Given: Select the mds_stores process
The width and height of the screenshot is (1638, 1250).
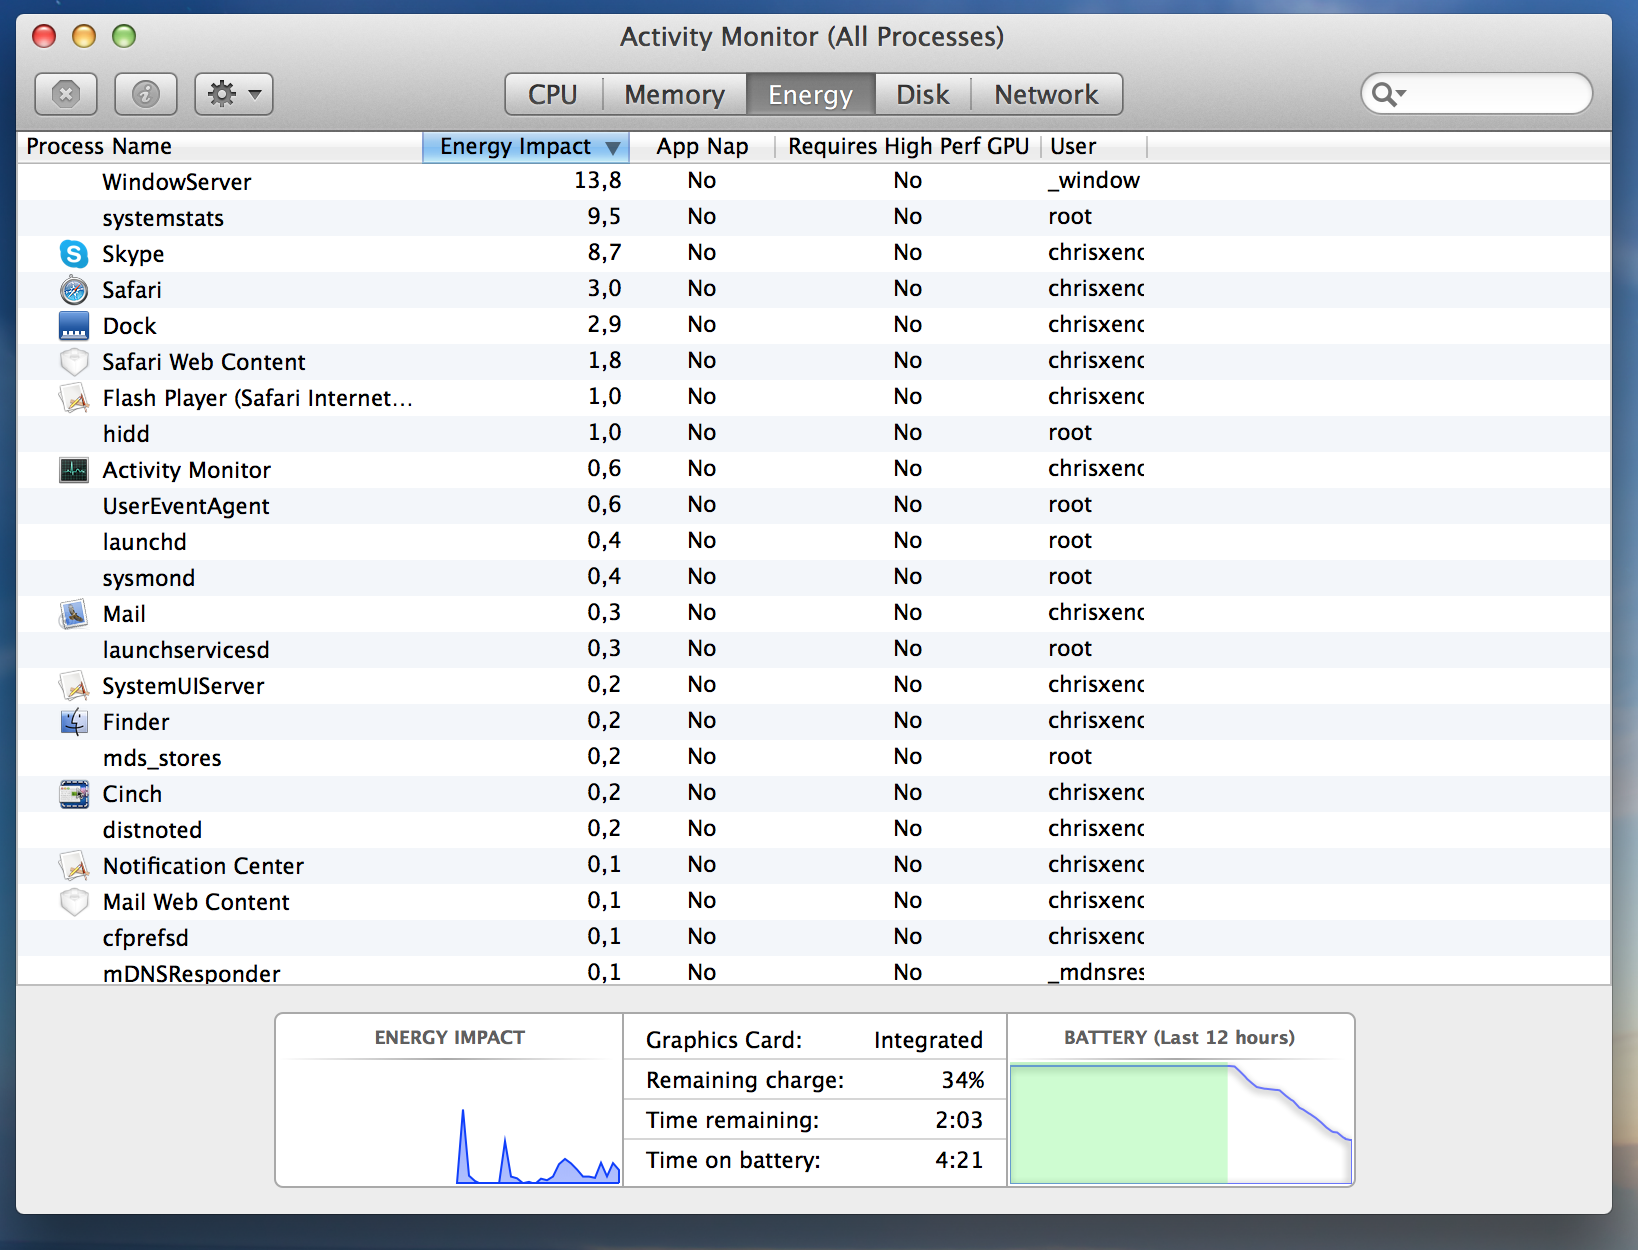Looking at the screenshot, I should coord(162,758).
